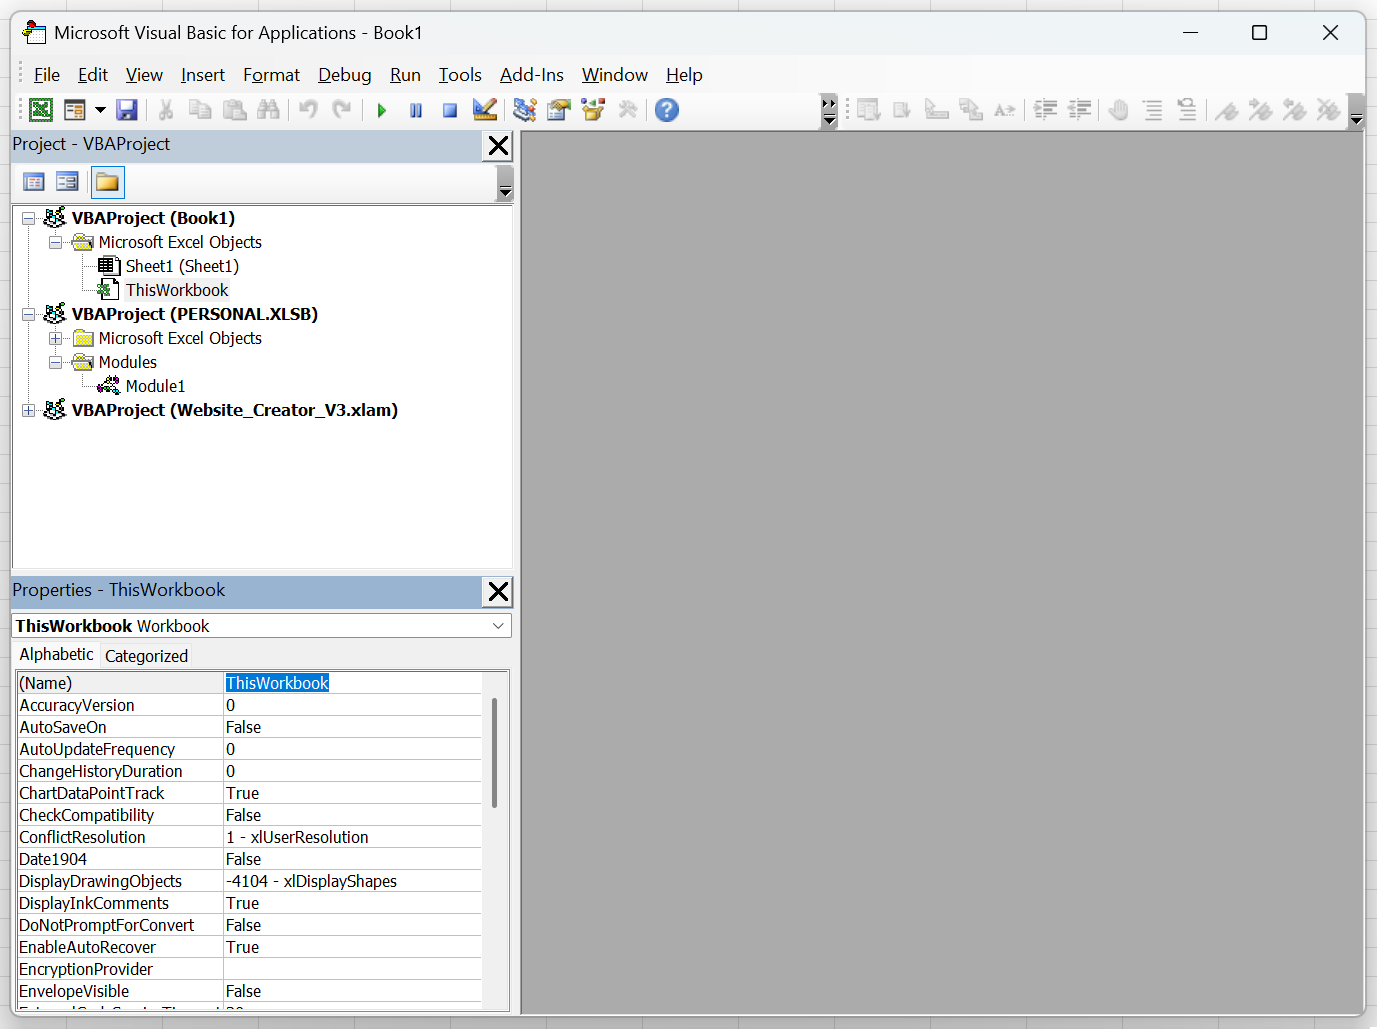Toggle Design Mode in the toolbar
Image resolution: width=1377 pixels, height=1029 pixels.
click(485, 110)
